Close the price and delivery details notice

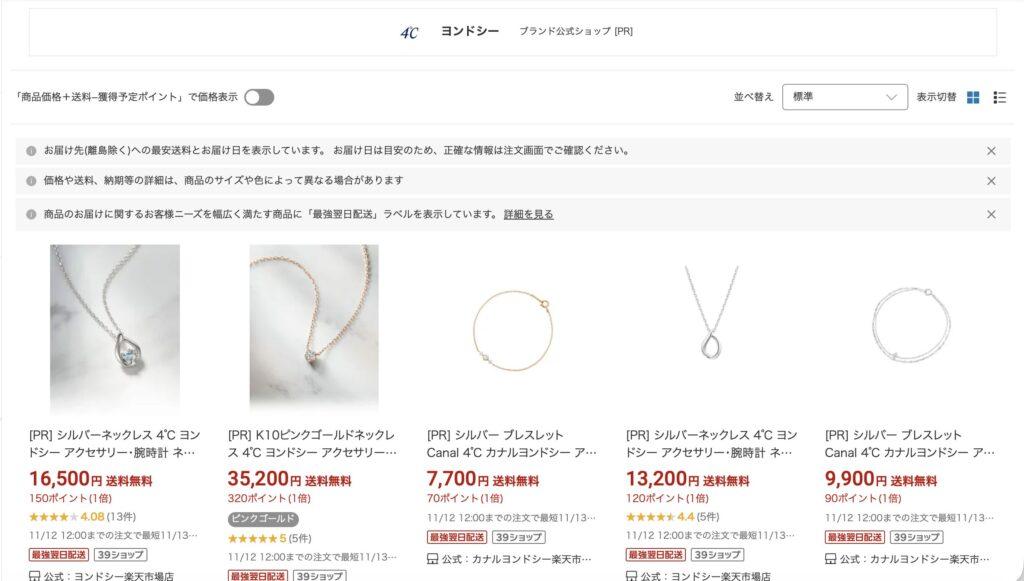[991, 181]
